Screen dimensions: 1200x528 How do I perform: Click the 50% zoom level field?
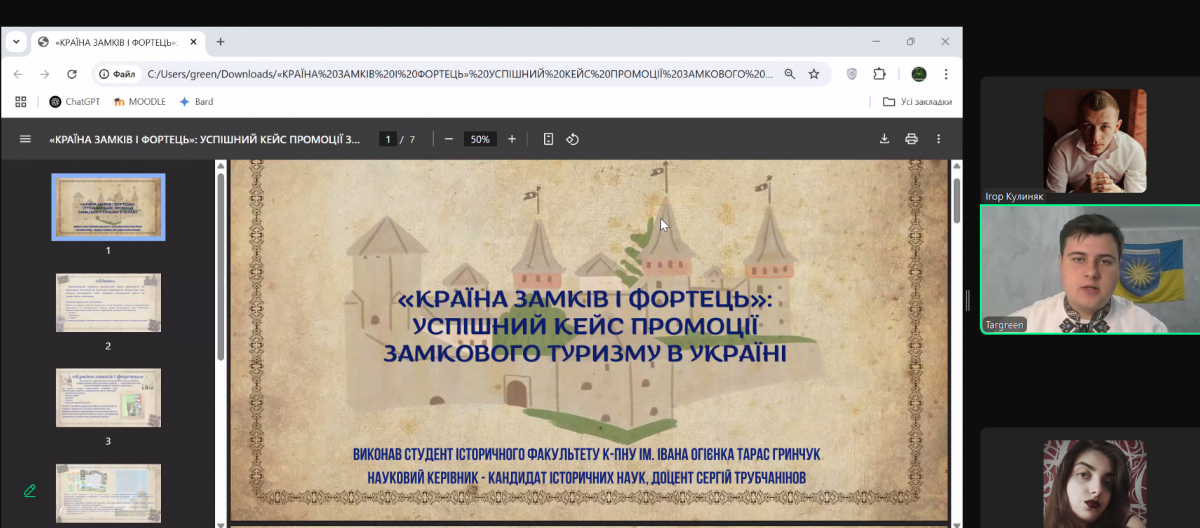(x=480, y=139)
